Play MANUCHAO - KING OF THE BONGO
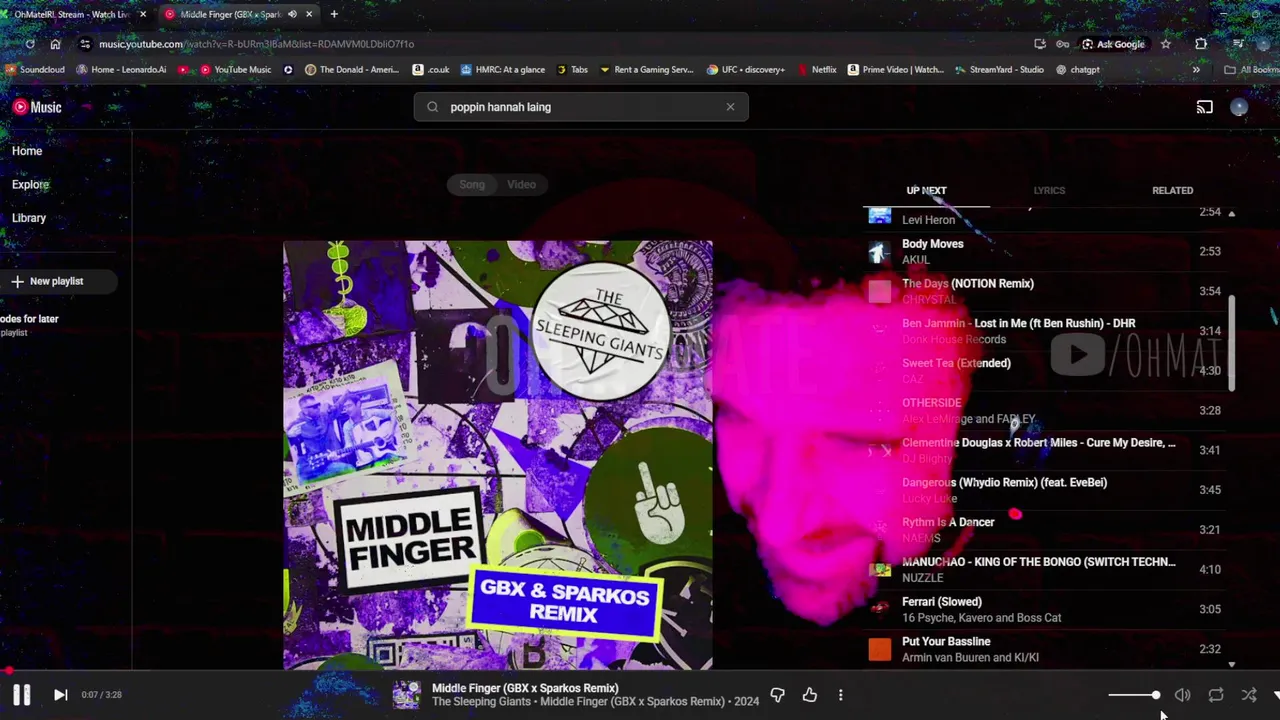This screenshot has height=720, width=1280. [x=1046, y=570]
